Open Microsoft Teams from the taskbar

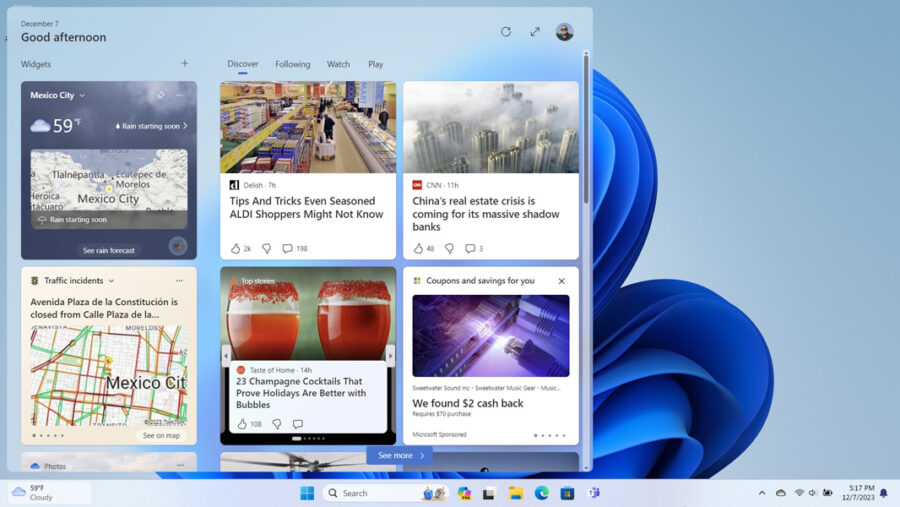point(593,493)
